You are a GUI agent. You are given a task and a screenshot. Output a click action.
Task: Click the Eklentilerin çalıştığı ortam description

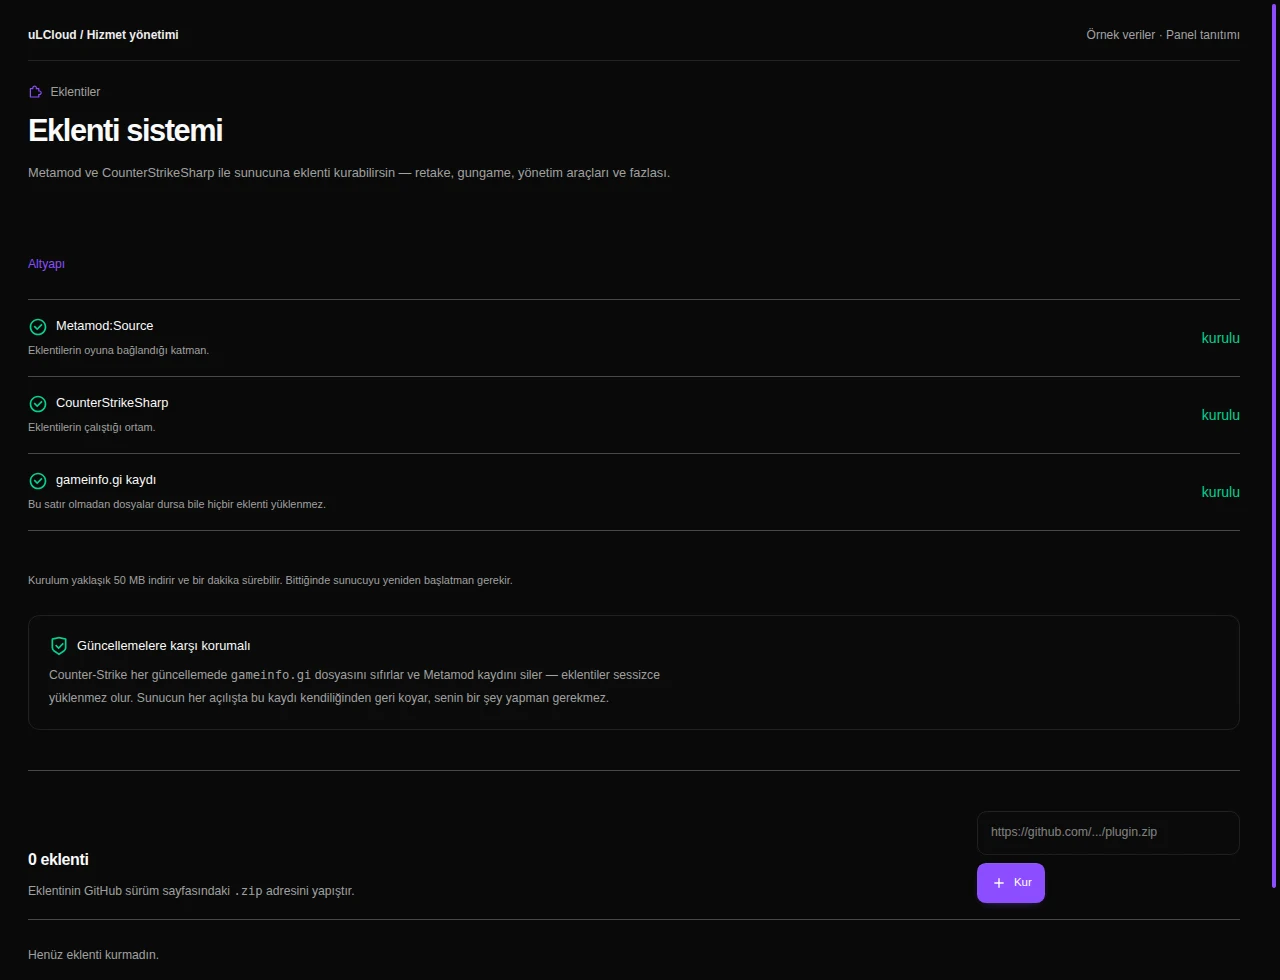click(x=92, y=427)
